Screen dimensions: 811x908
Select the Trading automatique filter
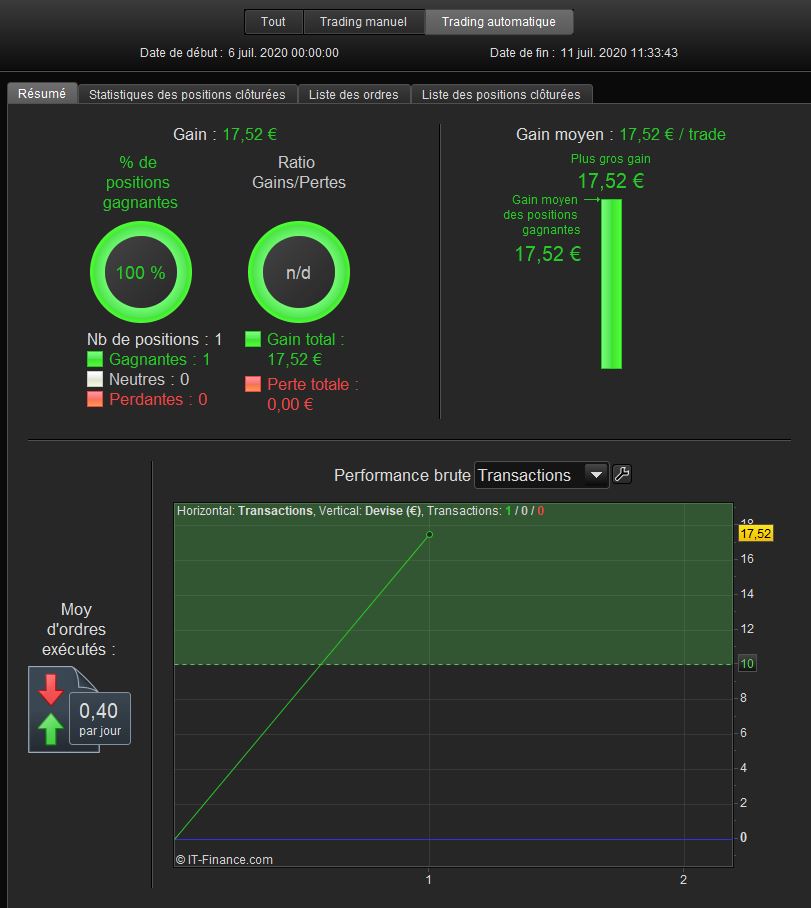click(499, 21)
